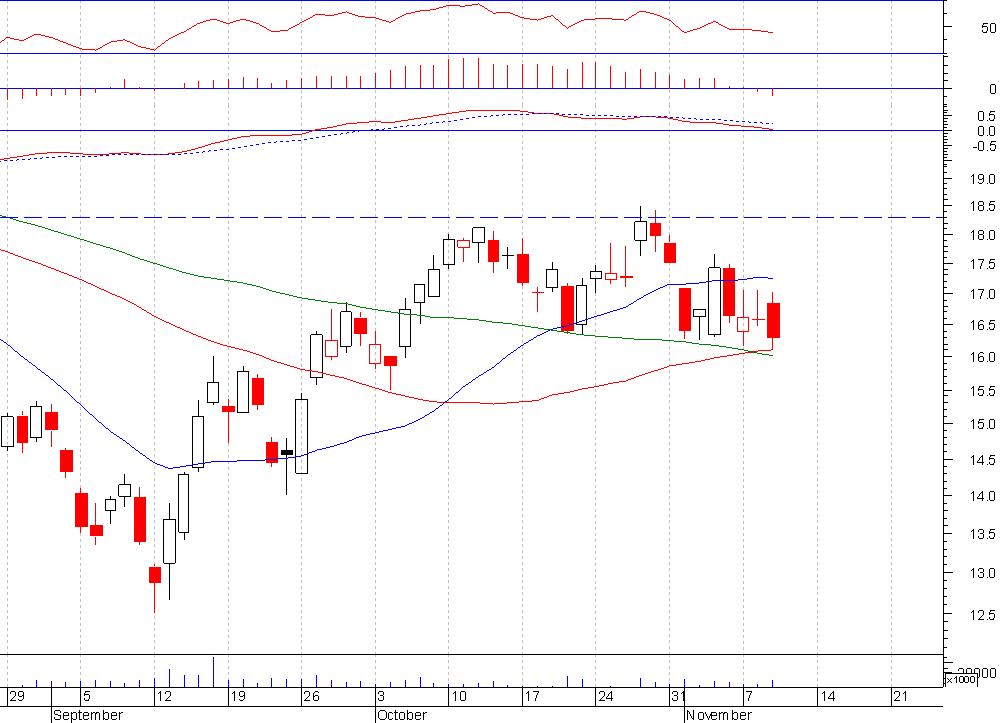Click the price label '13.5' on scale
The height and width of the screenshot is (723, 1000).
[x=982, y=534]
